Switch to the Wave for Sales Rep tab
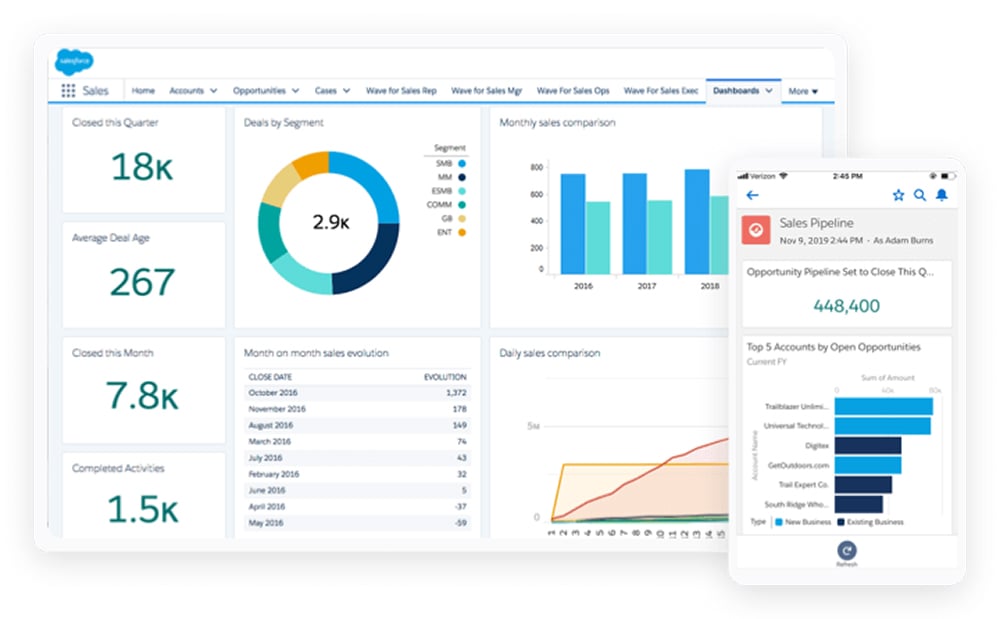 [401, 90]
